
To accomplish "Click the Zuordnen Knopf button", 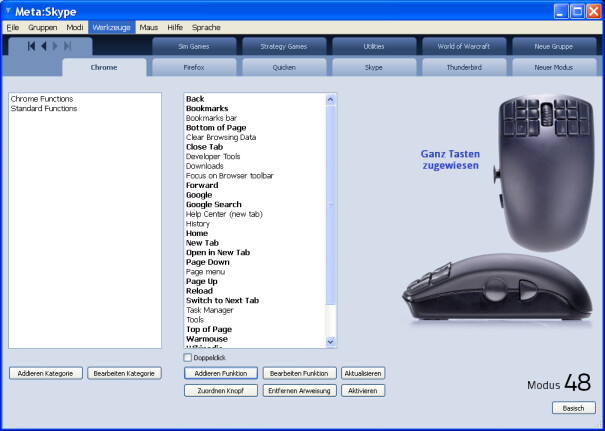I will click(x=221, y=390).
